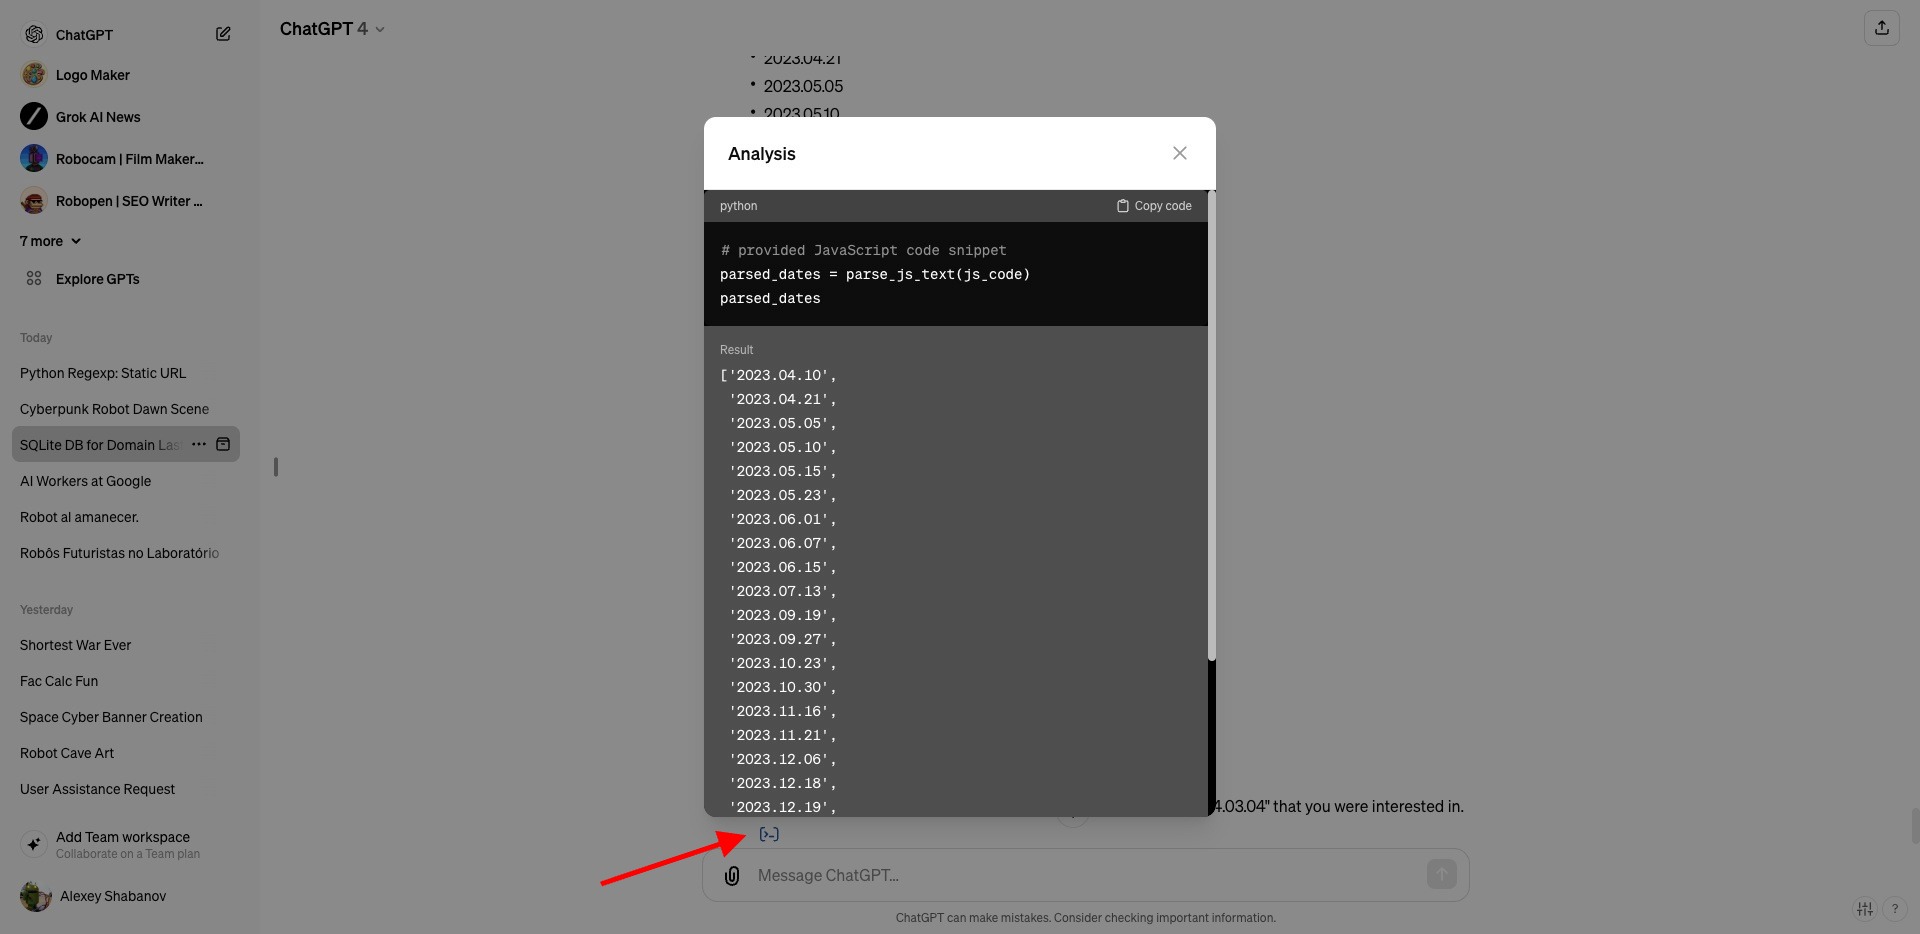This screenshot has height=934, width=1920.
Task: Click Explore GPTs link
Action: click(x=97, y=279)
